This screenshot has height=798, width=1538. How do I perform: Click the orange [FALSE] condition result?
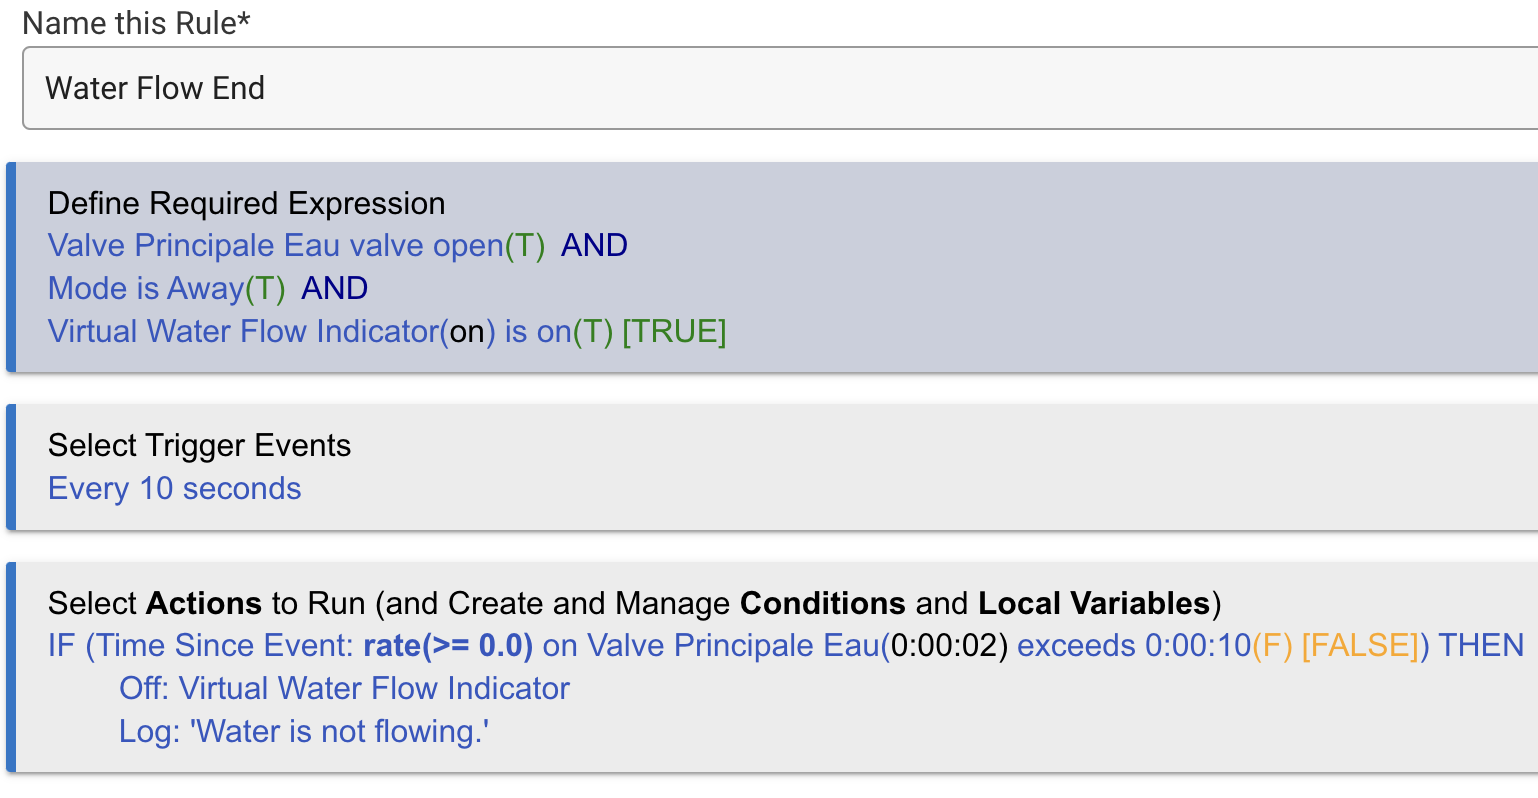pos(1360,646)
